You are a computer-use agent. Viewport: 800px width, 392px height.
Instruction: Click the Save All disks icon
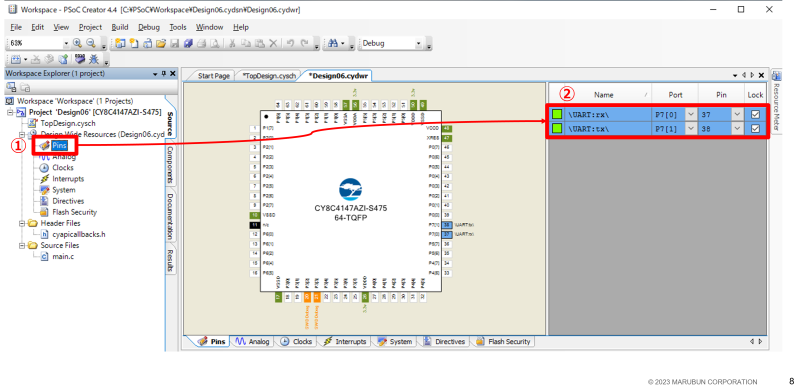[188, 43]
